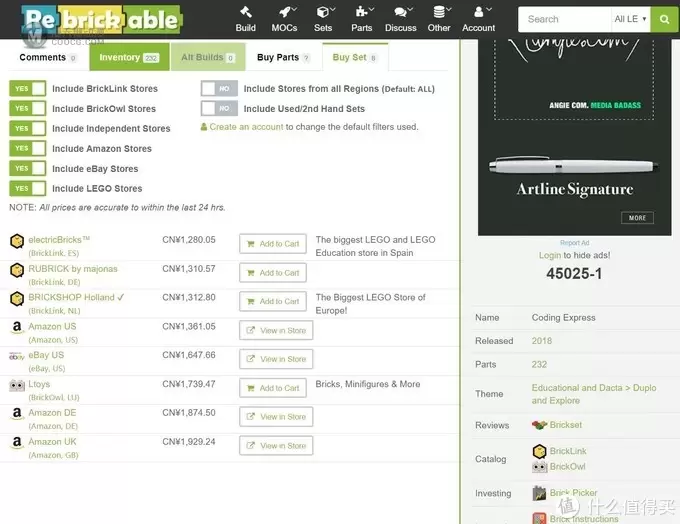Toggle Include Amazon Stores switch
The width and height of the screenshot is (680, 524).
click(28, 148)
